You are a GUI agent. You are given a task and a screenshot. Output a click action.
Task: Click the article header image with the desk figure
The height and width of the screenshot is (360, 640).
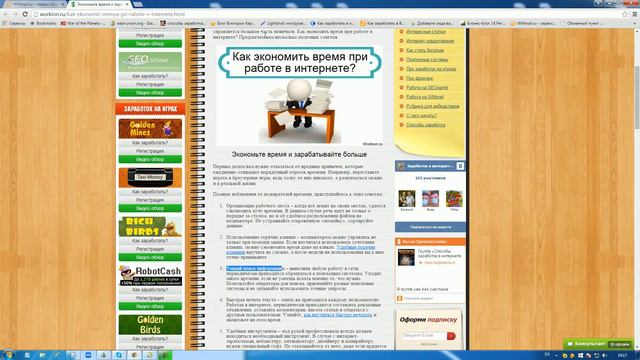pos(300,95)
